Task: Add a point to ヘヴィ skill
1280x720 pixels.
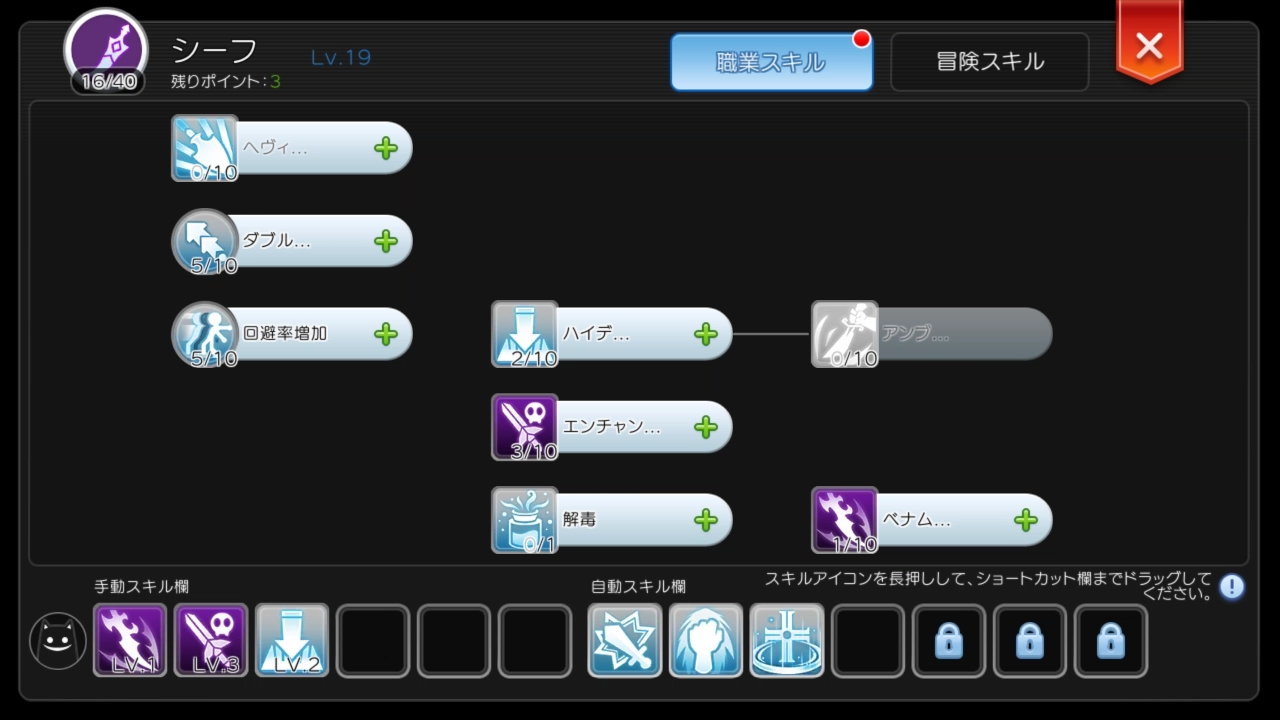Action: click(x=386, y=149)
